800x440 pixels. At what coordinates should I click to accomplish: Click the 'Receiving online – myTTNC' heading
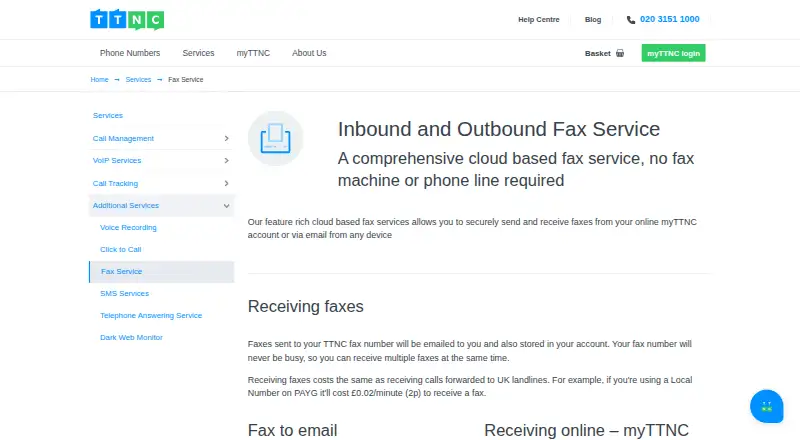point(586,430)
